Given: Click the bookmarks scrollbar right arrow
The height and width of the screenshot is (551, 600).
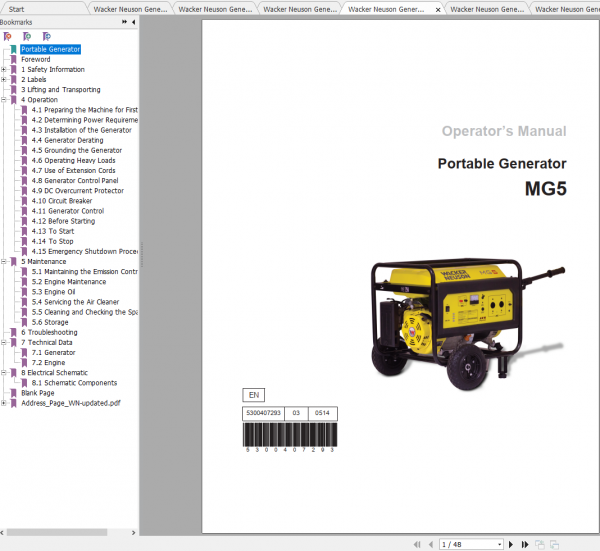Looking at the screenshot, I should (x=133, y=532).
